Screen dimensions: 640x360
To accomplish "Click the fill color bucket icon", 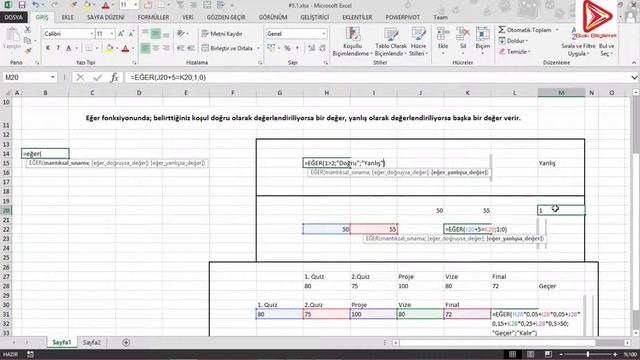I will 109,48.
